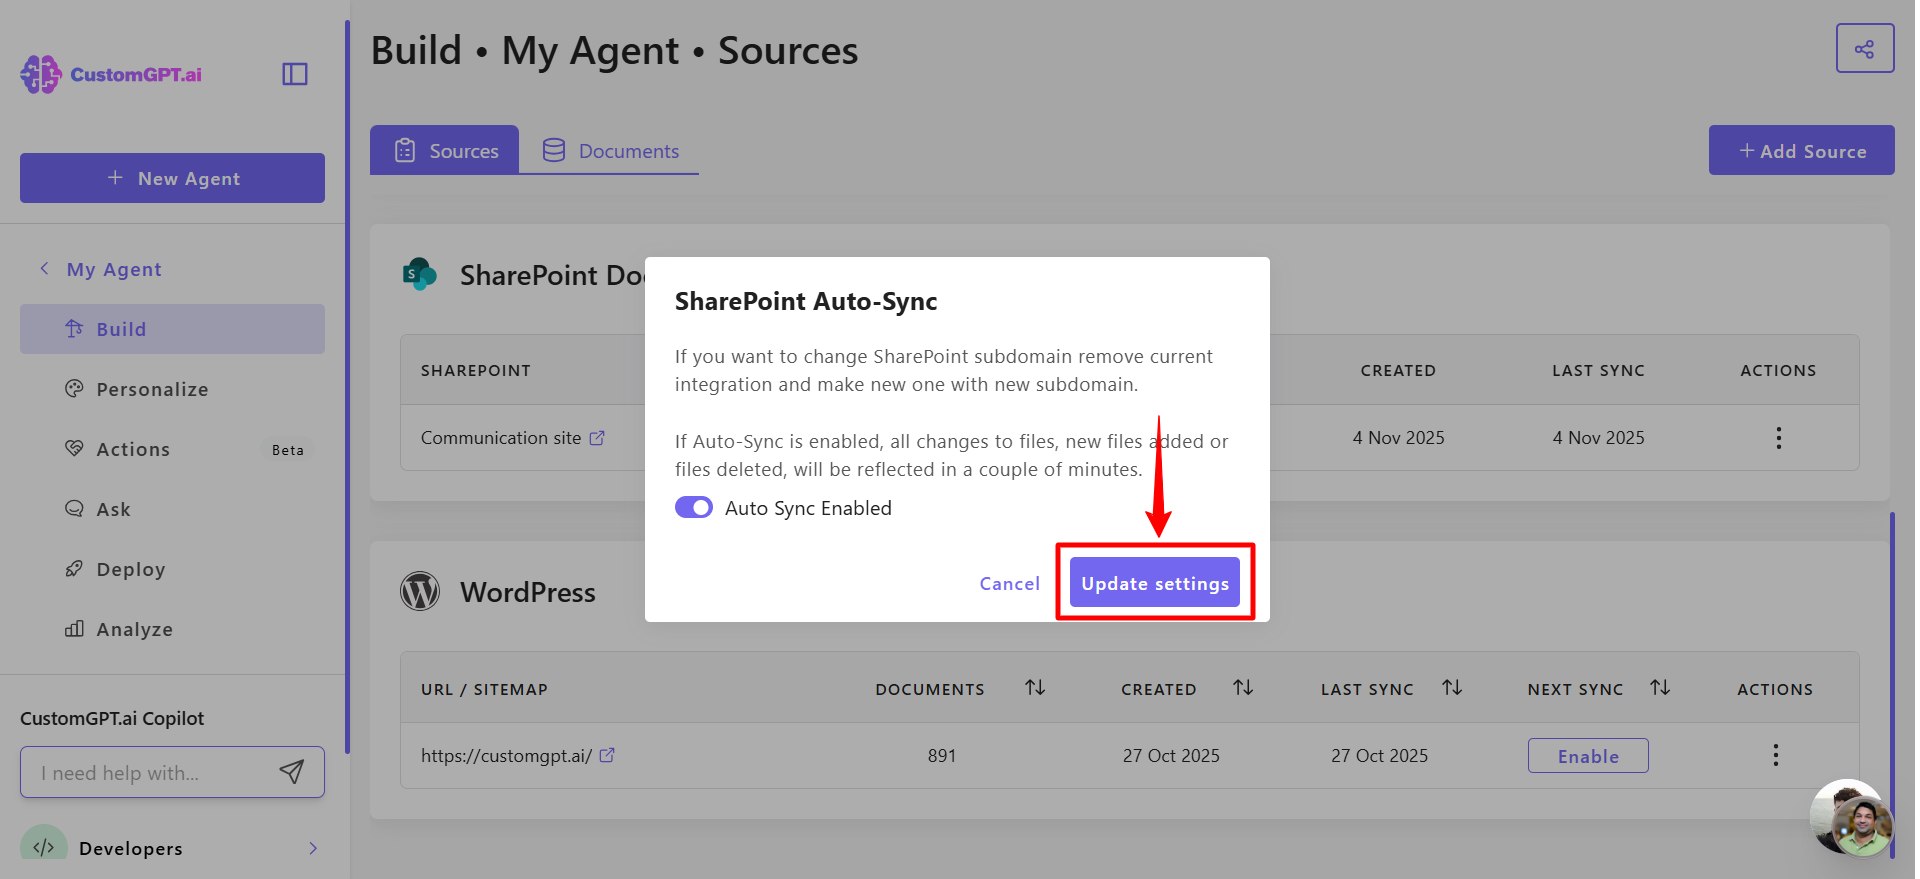The image size is (1920, 879).
Task: Open Analyze menu item
Action: coord(172,629)
